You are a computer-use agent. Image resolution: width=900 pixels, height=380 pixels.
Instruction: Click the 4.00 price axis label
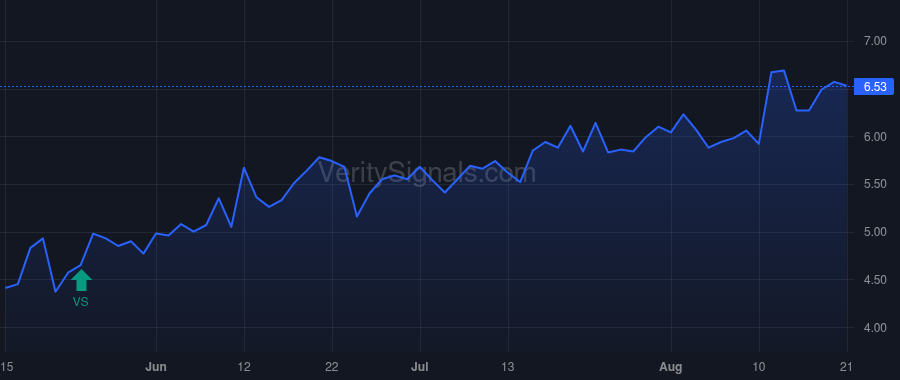point(875,328)
